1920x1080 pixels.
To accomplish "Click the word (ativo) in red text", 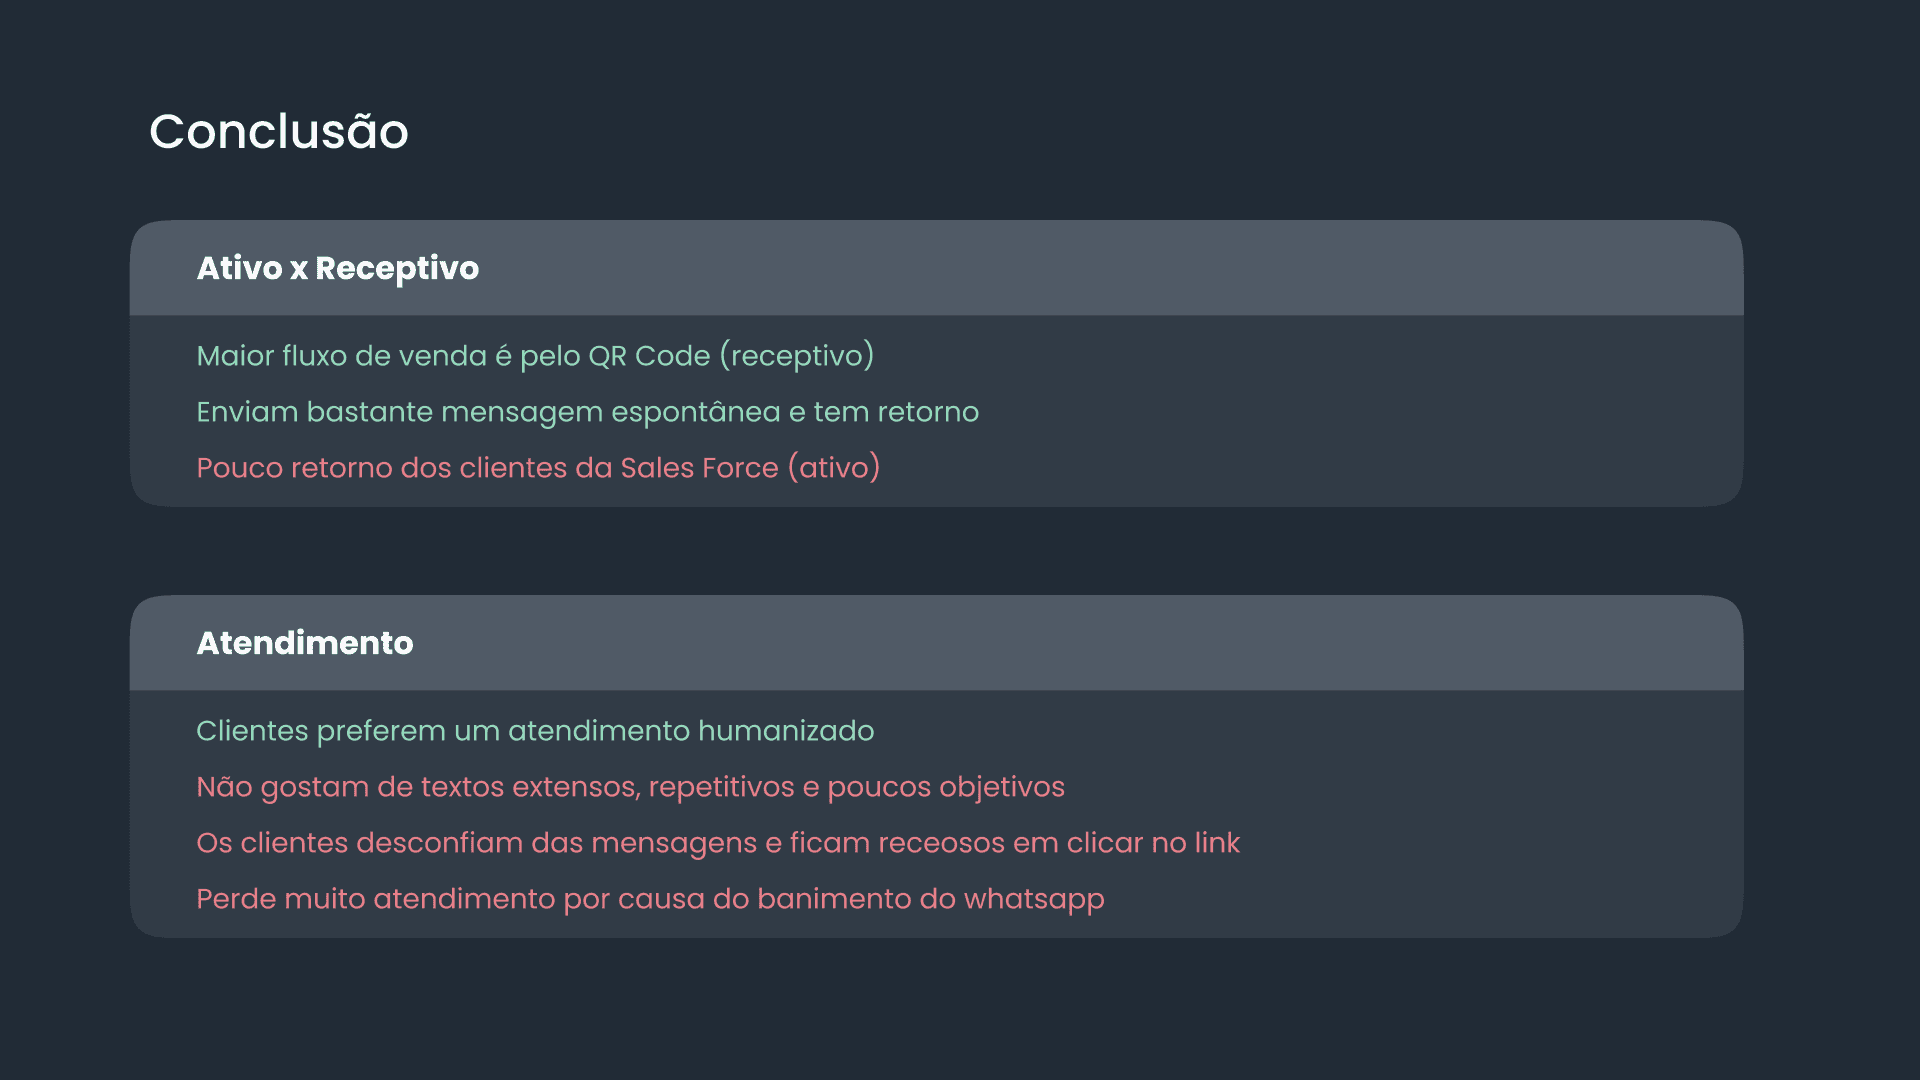I will coord(834,468).
